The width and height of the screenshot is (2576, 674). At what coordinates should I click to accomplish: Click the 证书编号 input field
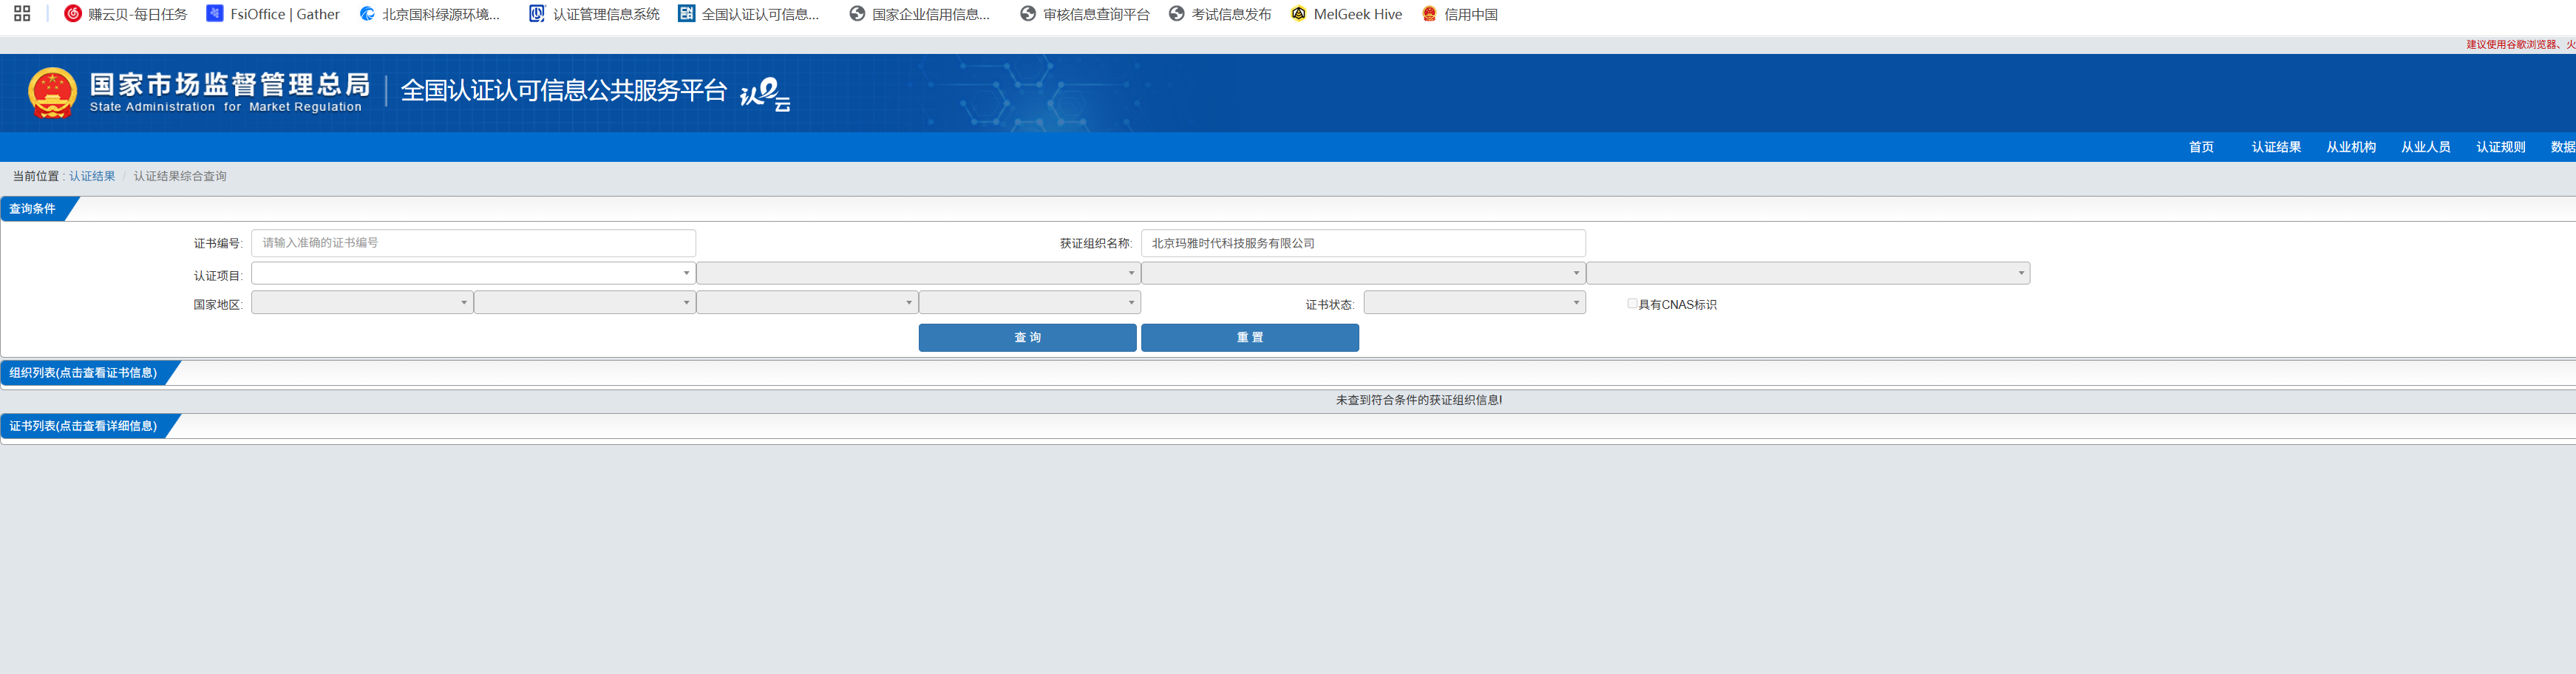pos(473,243)
